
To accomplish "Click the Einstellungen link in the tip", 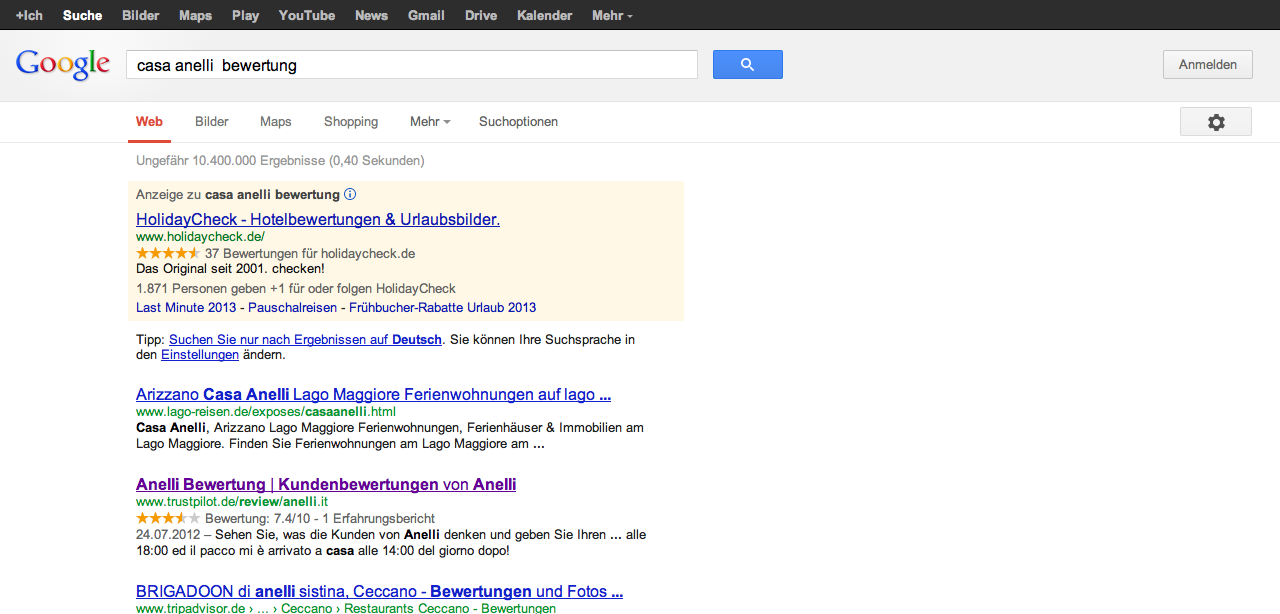I will pyautogui.click(x=200, y=355).
